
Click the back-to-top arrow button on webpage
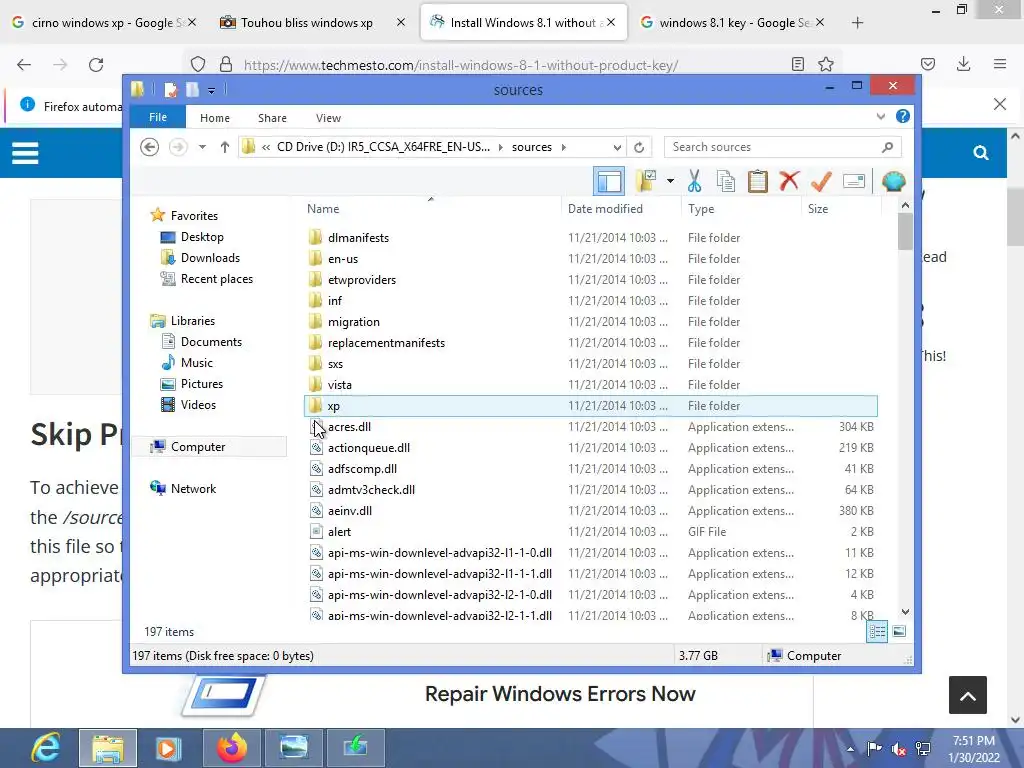pyautogui.click(x=968, y=695)
